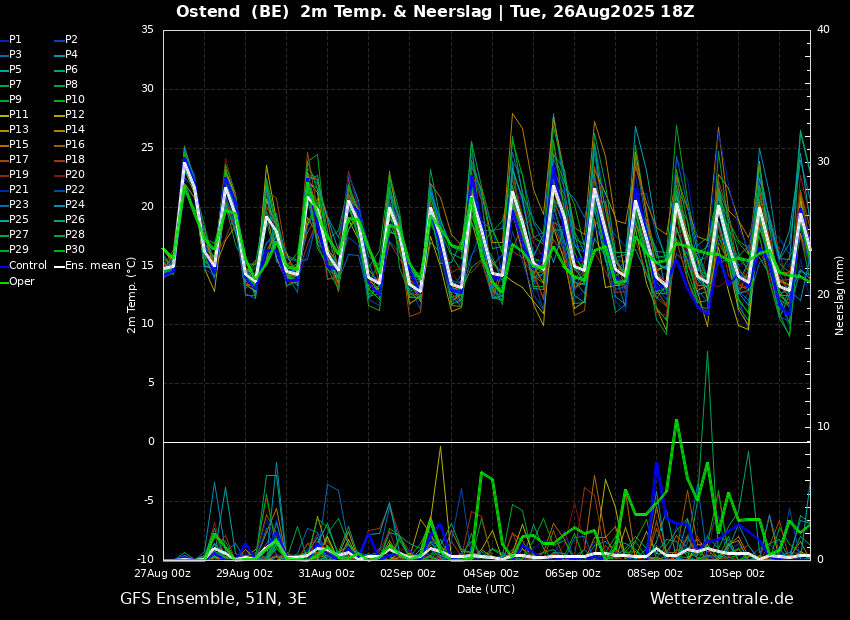Click the P1 legend entry

point(15,40)
